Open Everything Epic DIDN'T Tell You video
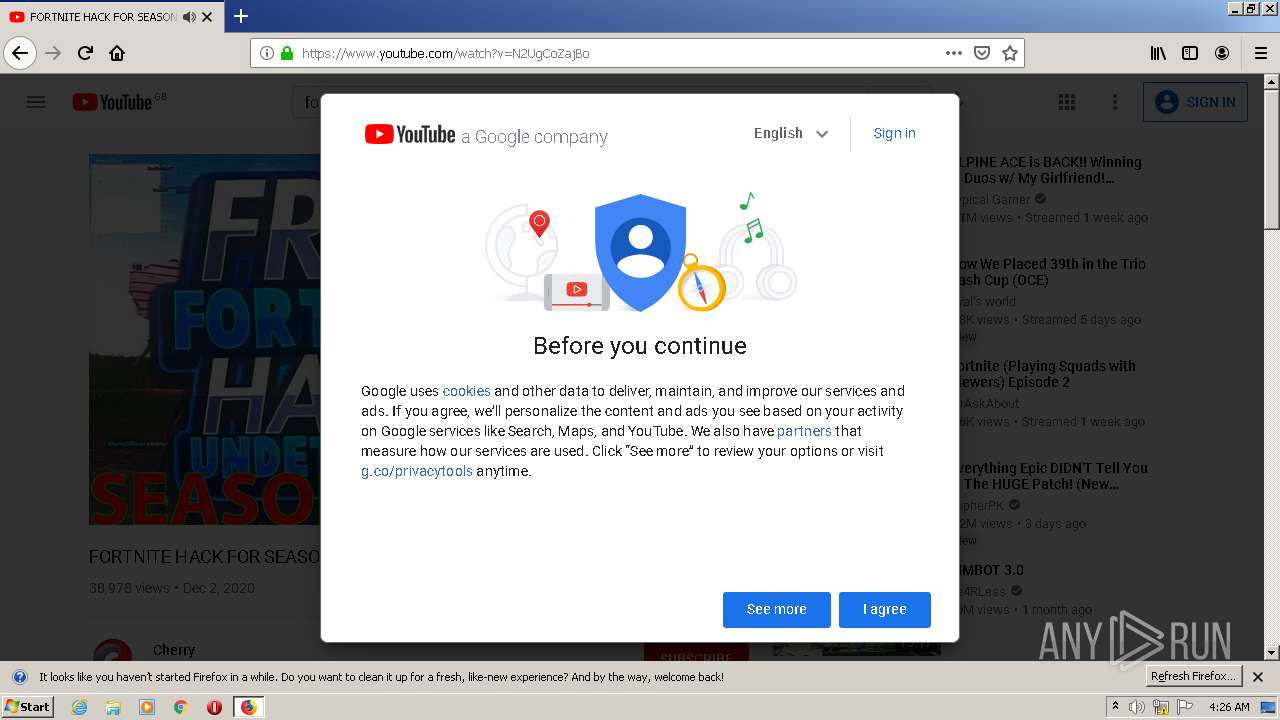The image size is (1280, 720). tap(1054, 476)
